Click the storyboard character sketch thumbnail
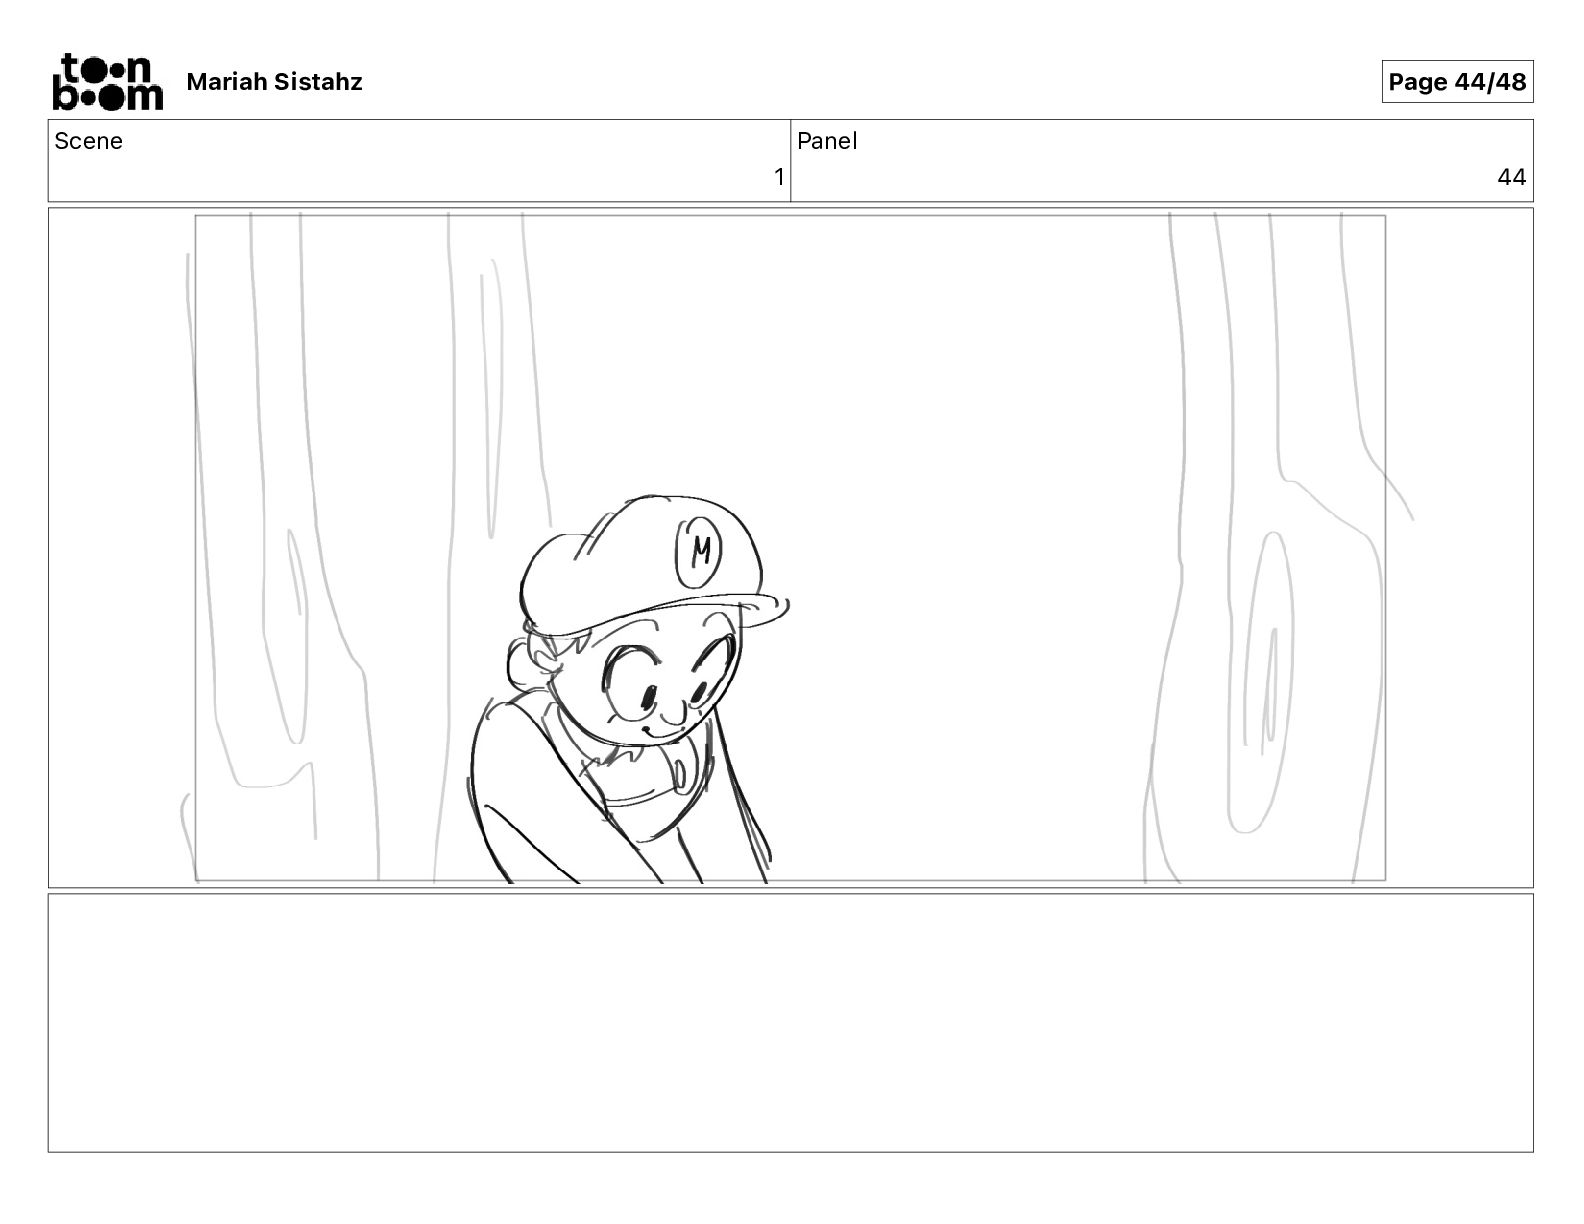This screenshot has width=1584, height=1224. pos(790,548)
